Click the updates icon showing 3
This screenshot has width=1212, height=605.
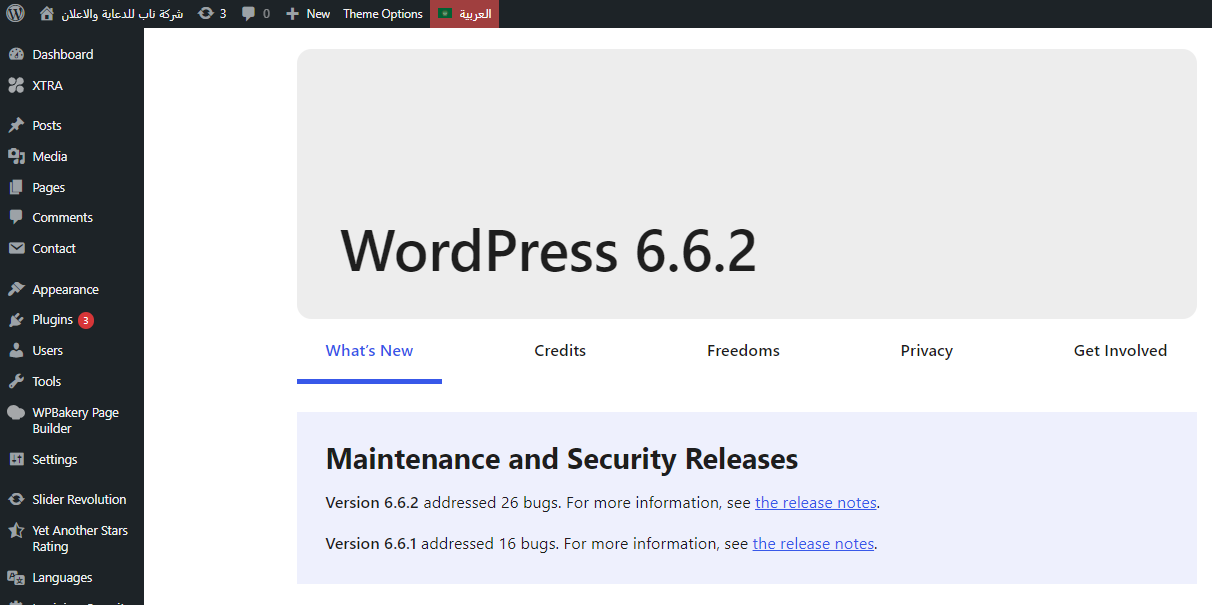tap(206, 14)
